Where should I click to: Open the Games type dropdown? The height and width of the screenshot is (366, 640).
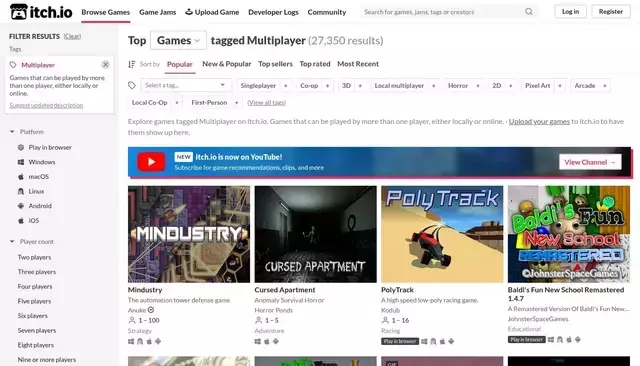[178, 40]
